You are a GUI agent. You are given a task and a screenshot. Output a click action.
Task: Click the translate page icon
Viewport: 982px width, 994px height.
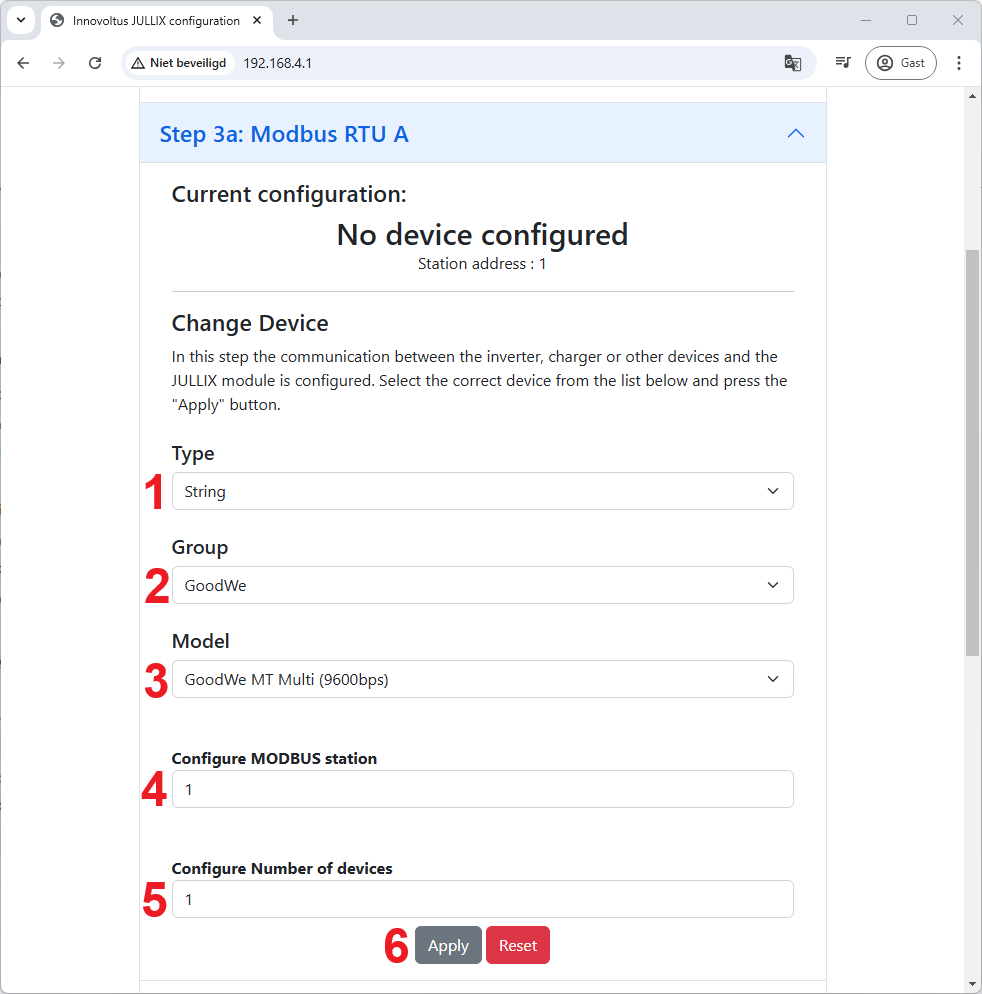(x=792, y=63)
